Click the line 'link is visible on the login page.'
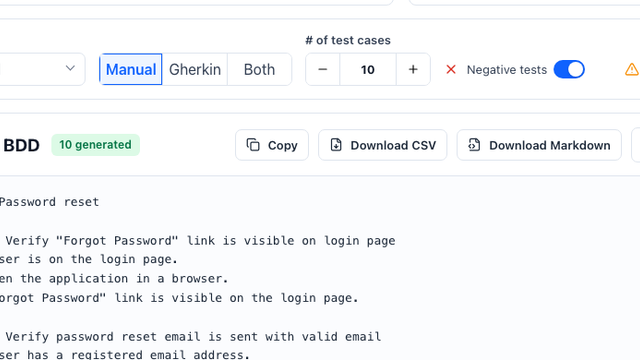Screen dimensions: 640x360 [x=179, y=298]
